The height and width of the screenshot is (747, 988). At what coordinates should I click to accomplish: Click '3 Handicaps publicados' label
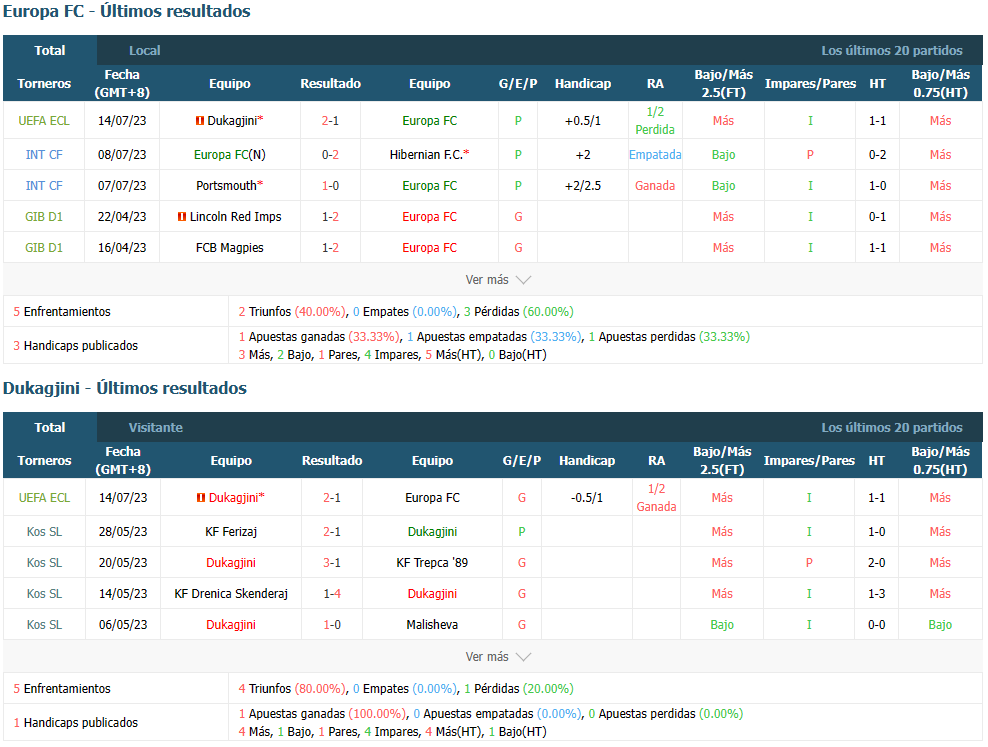click(76, 346)
